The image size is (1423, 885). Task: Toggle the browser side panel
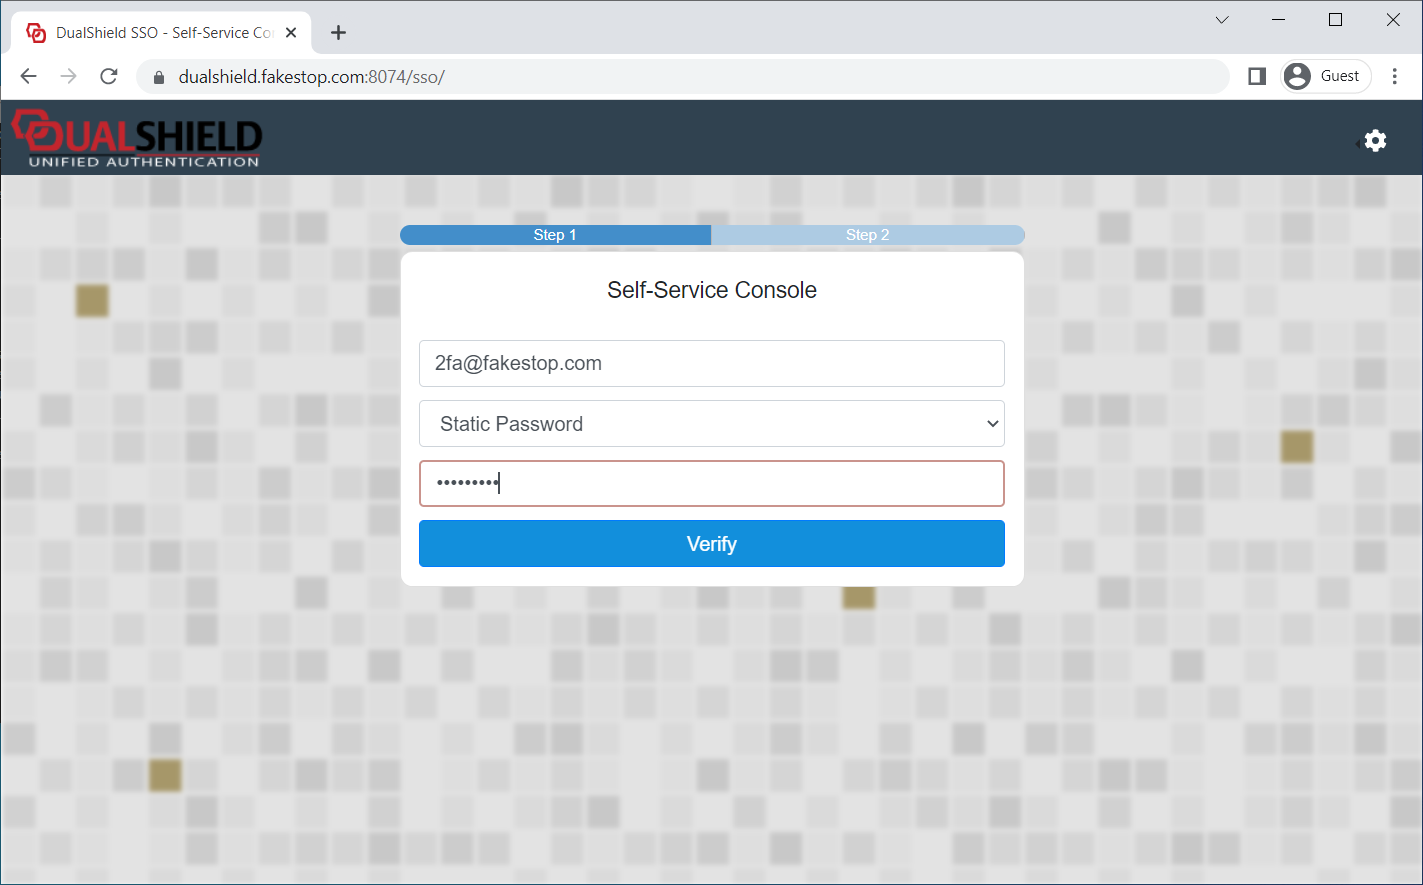pyautogui.click(x=1257, y=77)
